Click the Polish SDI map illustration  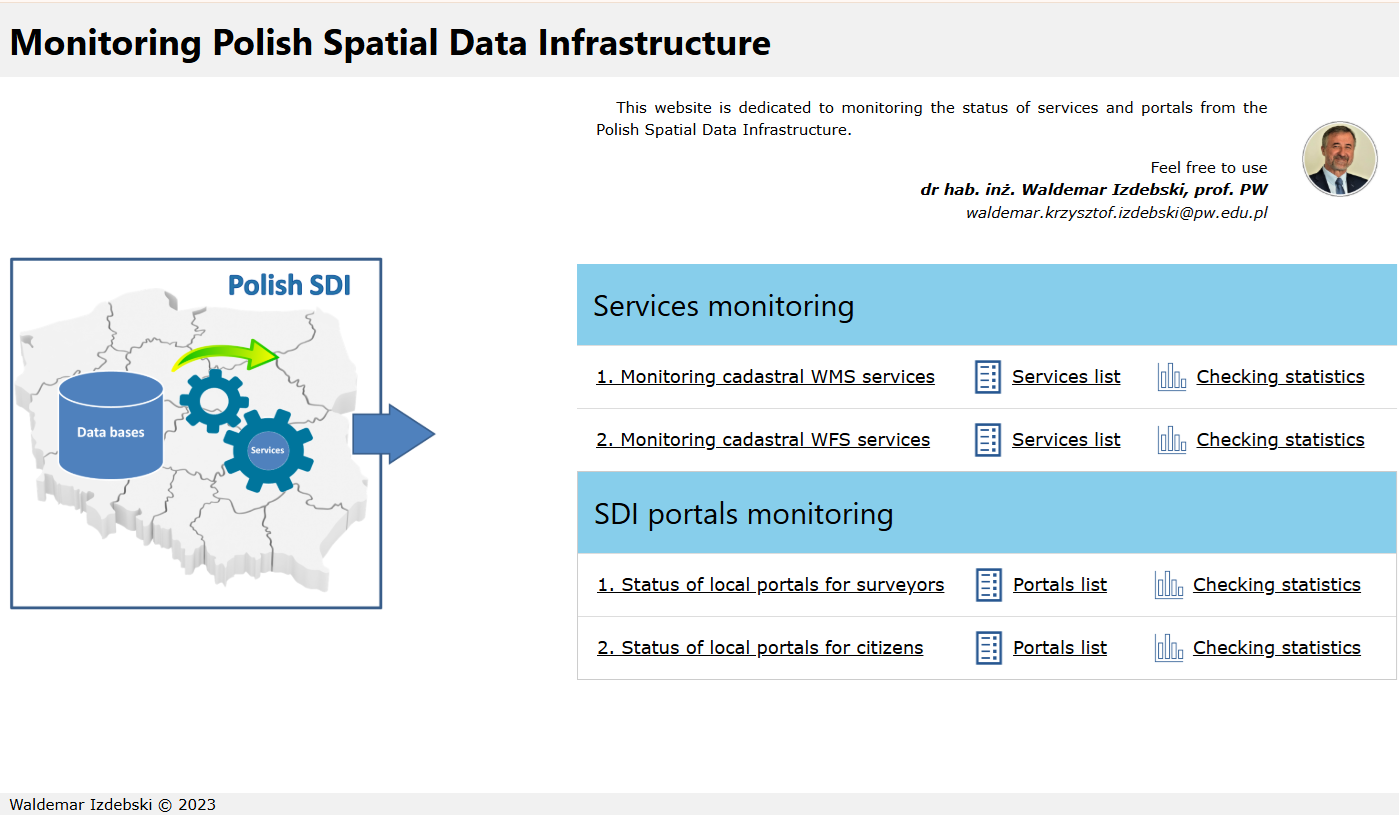point(196,433)
